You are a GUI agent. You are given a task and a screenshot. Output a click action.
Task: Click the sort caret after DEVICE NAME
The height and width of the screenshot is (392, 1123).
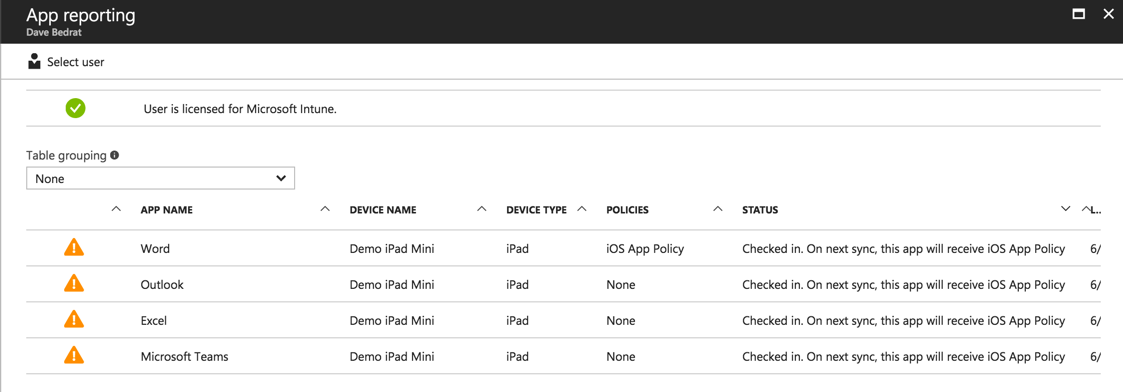tap(482, 209)
